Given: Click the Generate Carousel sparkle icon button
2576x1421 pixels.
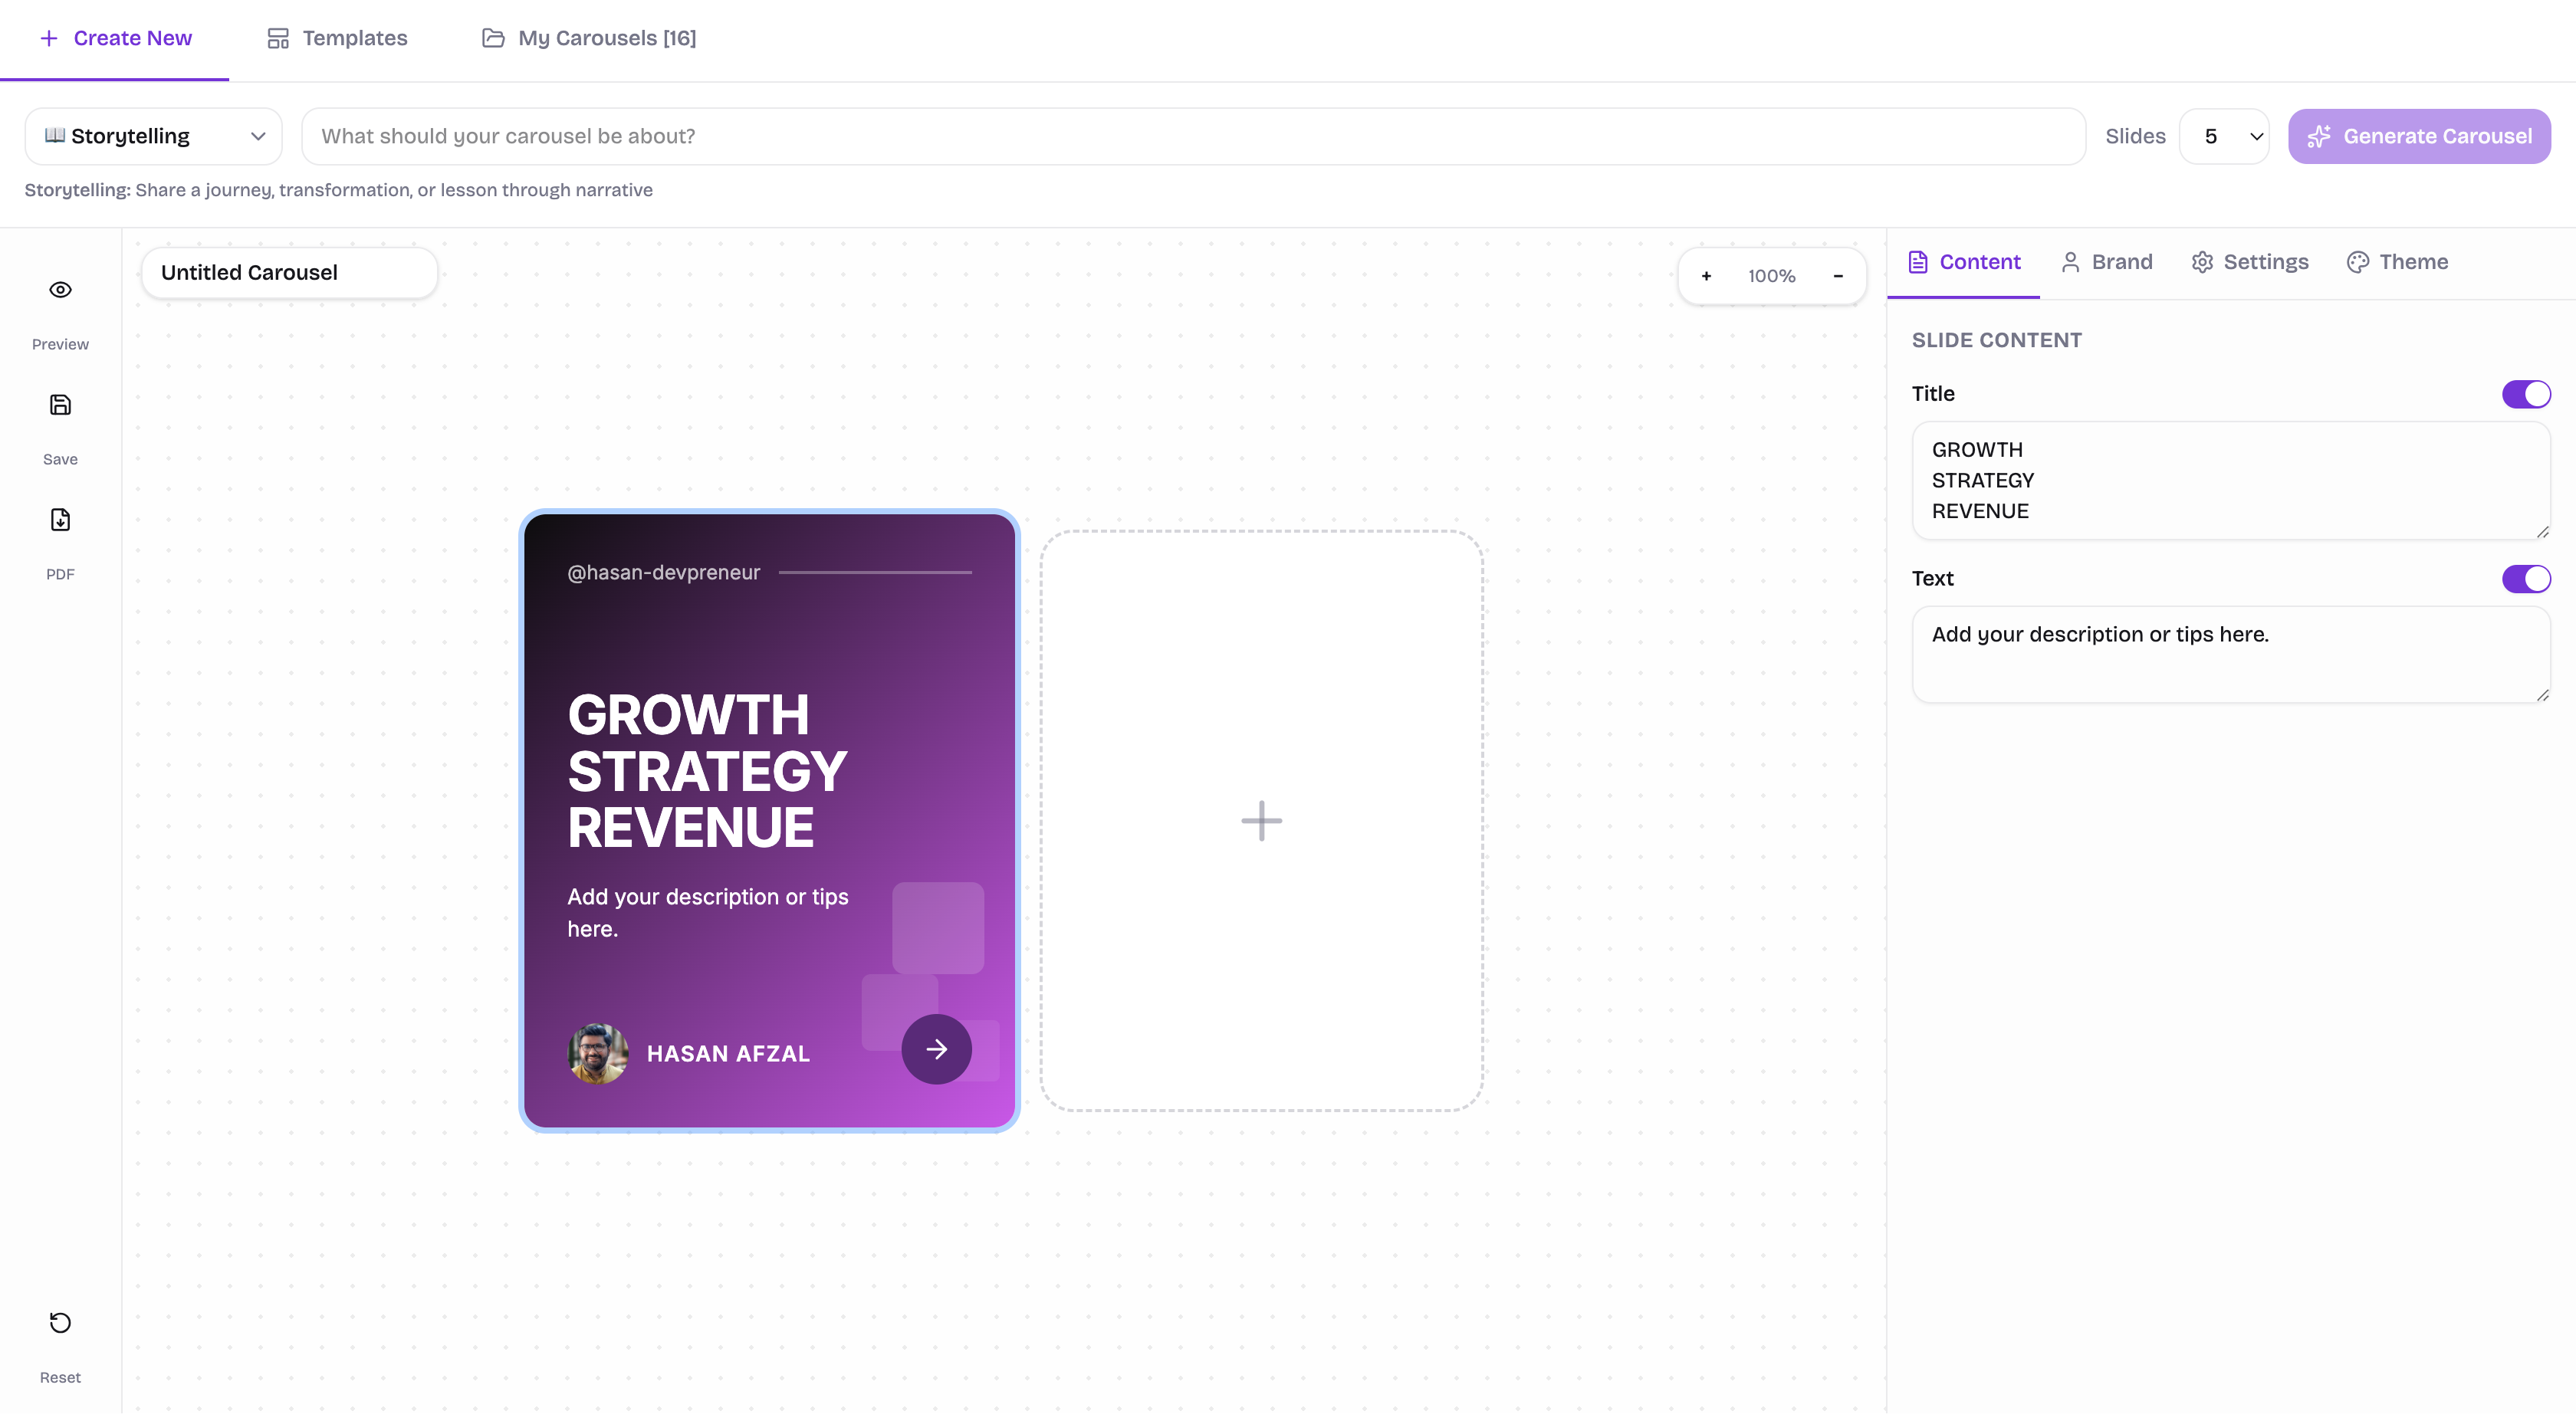Looking at the screenshot, I should 2320,136.
